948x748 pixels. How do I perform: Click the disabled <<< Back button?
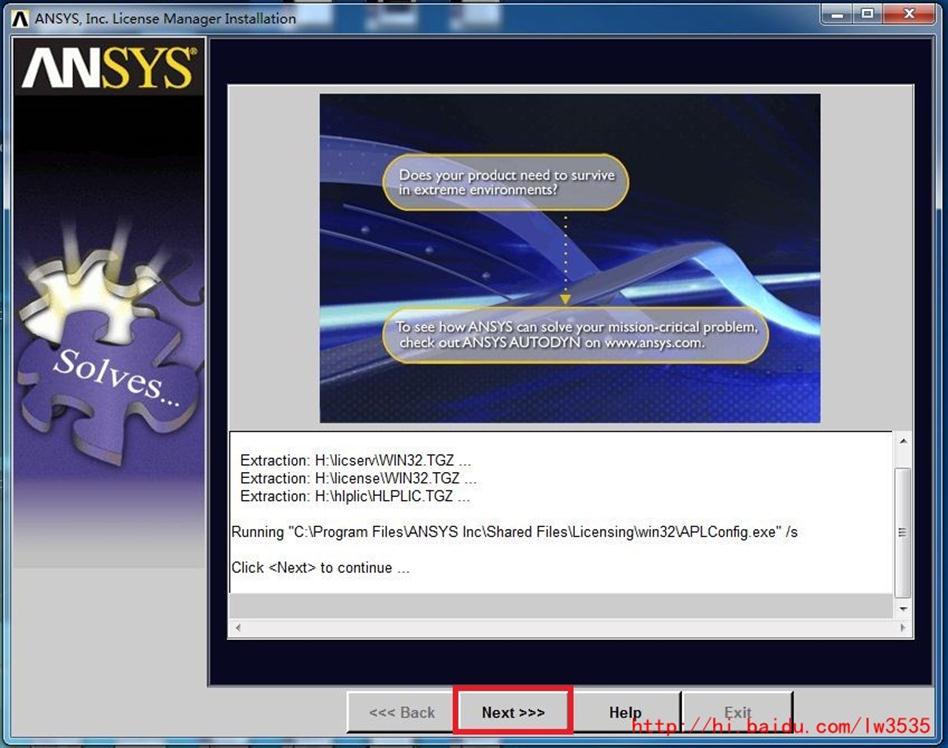coord(401,712)
